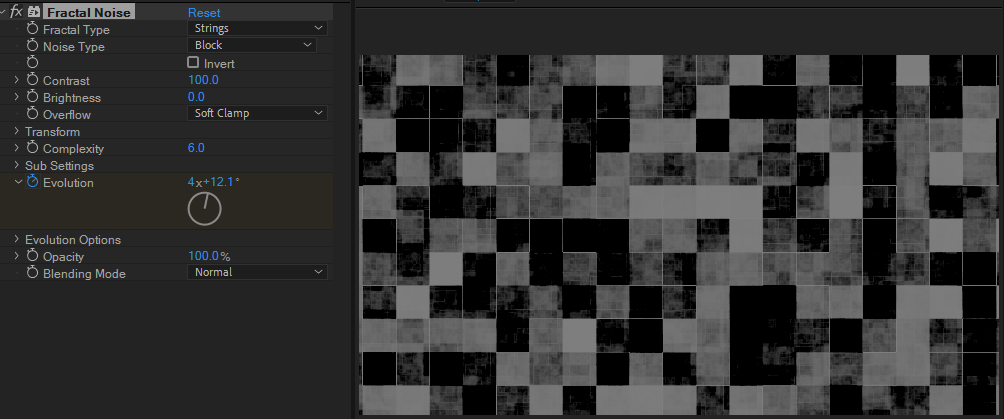The image size is (1004, 419).
Task: Open the Fractal Type dropdown showing Strings
Action: click(257, 28)
